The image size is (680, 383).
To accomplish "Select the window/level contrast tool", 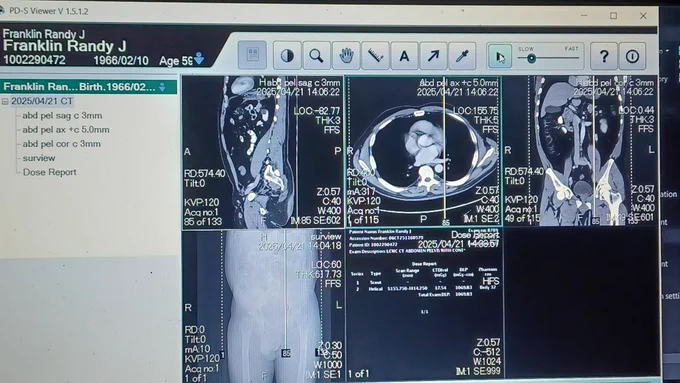I will 287,56.
